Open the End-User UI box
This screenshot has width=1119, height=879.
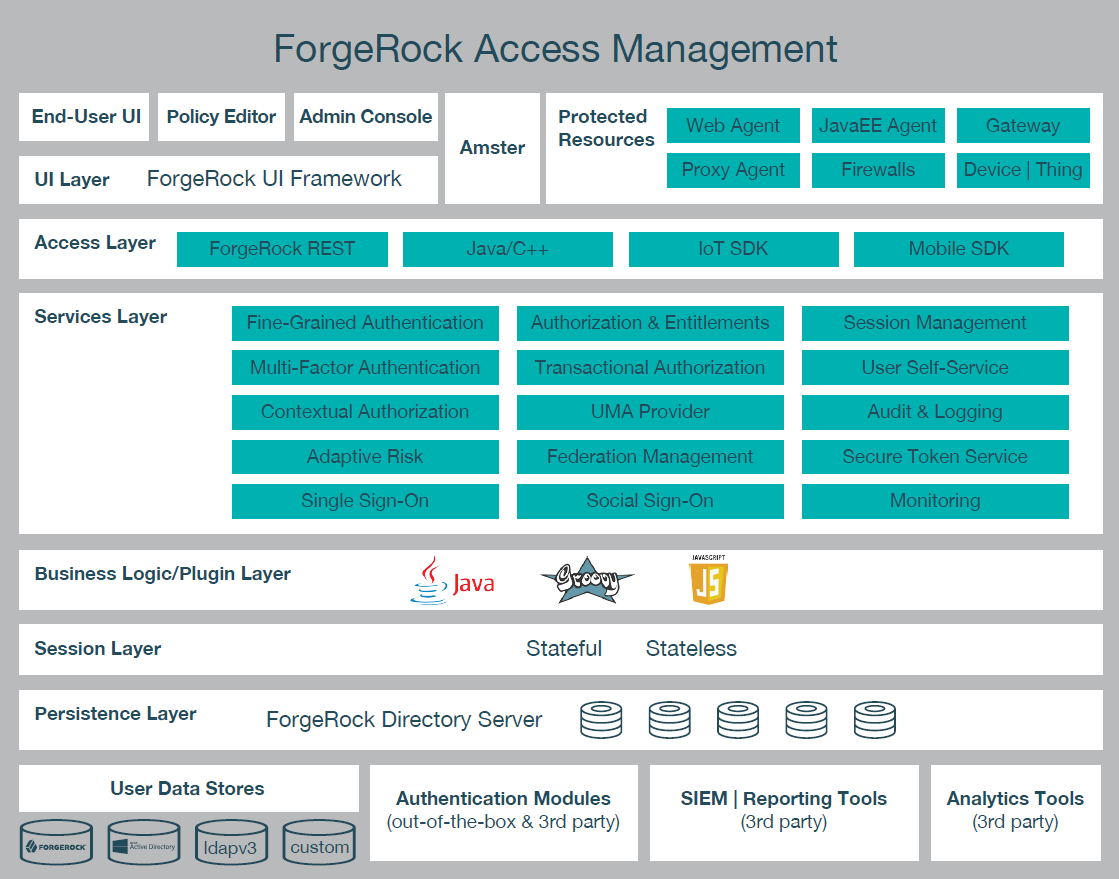[86, 117]
